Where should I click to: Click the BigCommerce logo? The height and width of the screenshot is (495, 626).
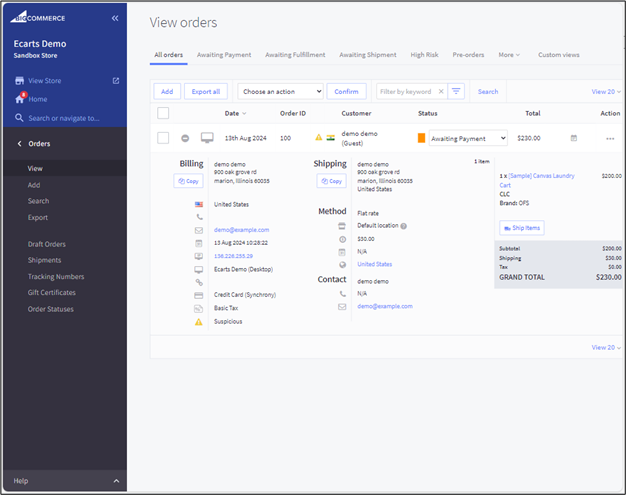click(x=38, y=17)
